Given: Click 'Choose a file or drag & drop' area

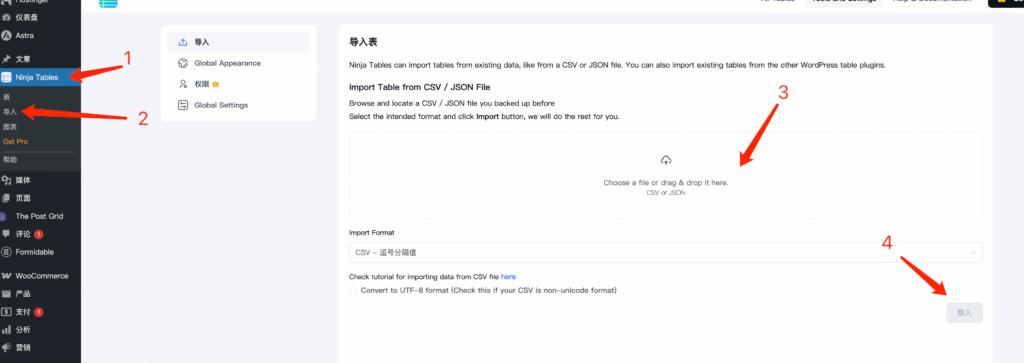Looking at the screenshot, I should [665, 176].
